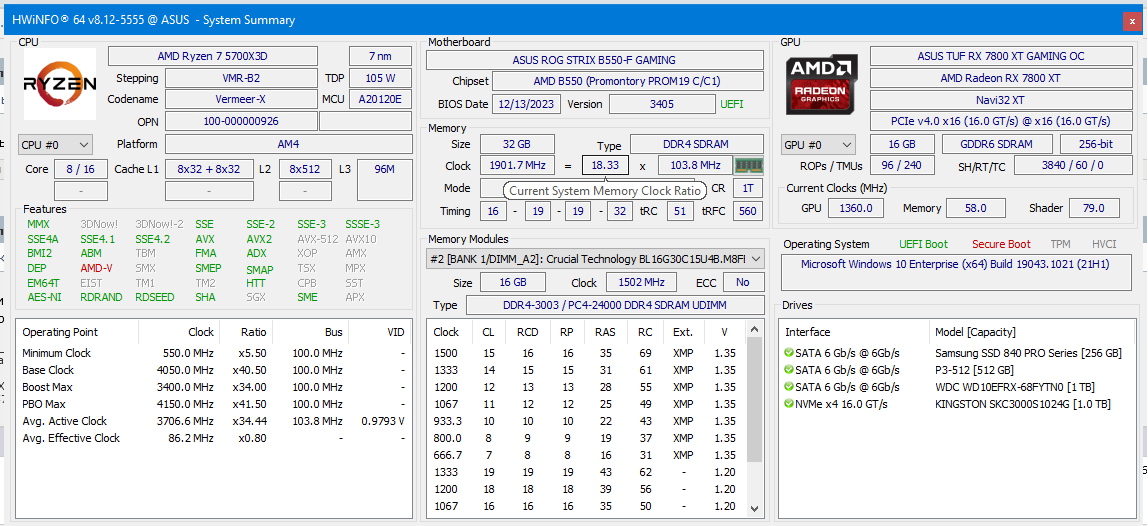Click the Navi32 XT GPU codename field
The width and height of the screenshot is (1148, 526).
(1001, 99)
